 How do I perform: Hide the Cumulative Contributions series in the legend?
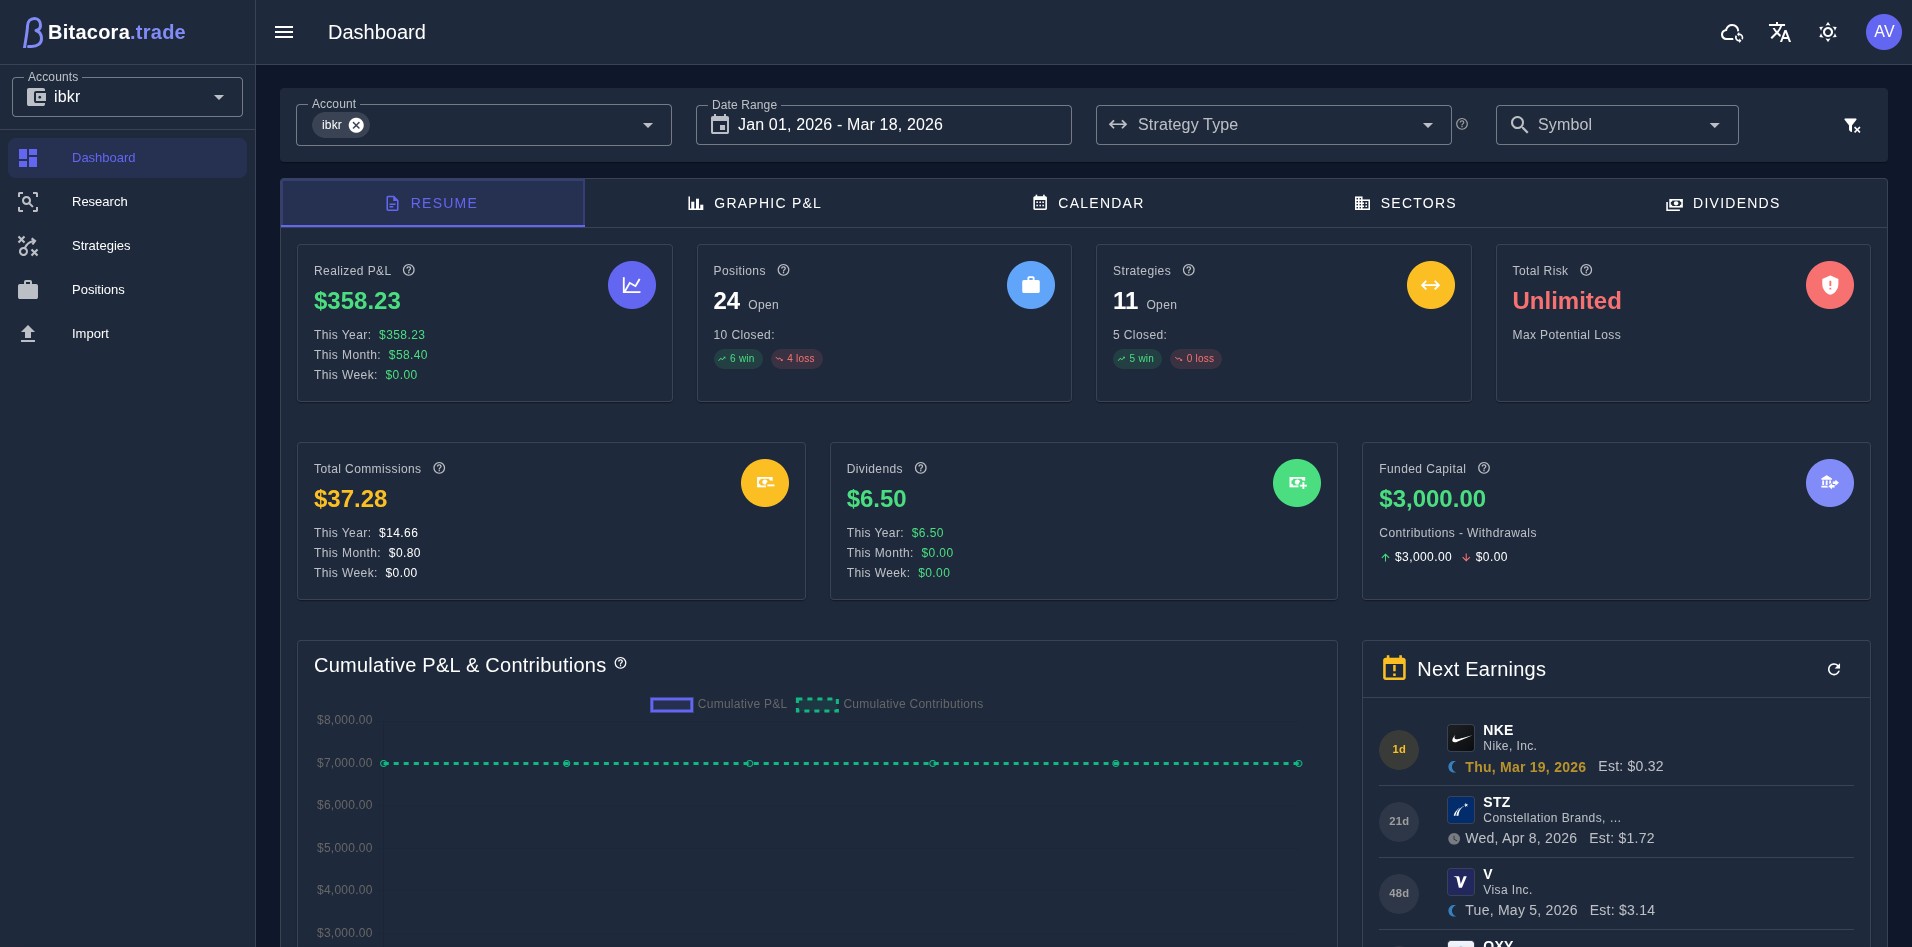pos(890,704)
